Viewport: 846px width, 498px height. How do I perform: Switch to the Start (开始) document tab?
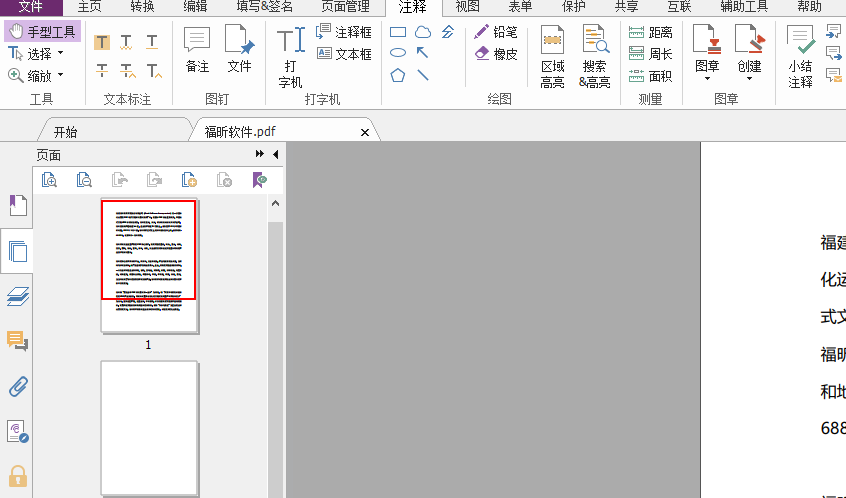(x=65, y=132)
